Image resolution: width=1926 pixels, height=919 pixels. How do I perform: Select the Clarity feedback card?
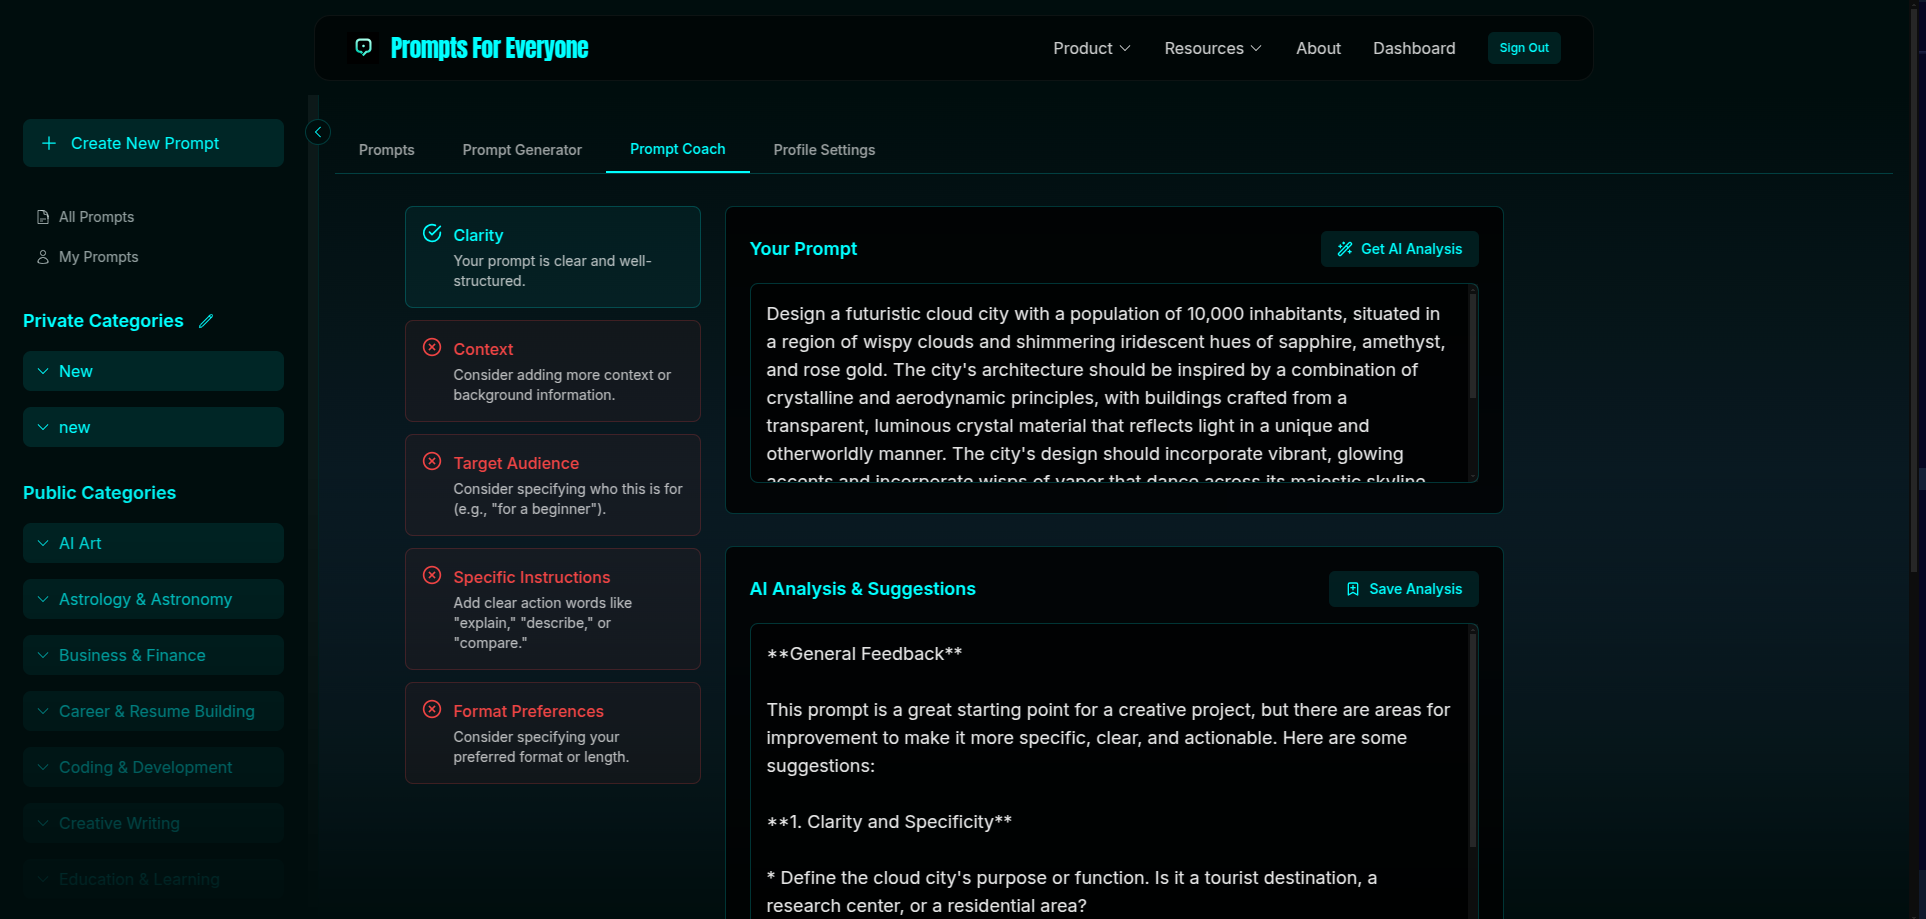553,257
